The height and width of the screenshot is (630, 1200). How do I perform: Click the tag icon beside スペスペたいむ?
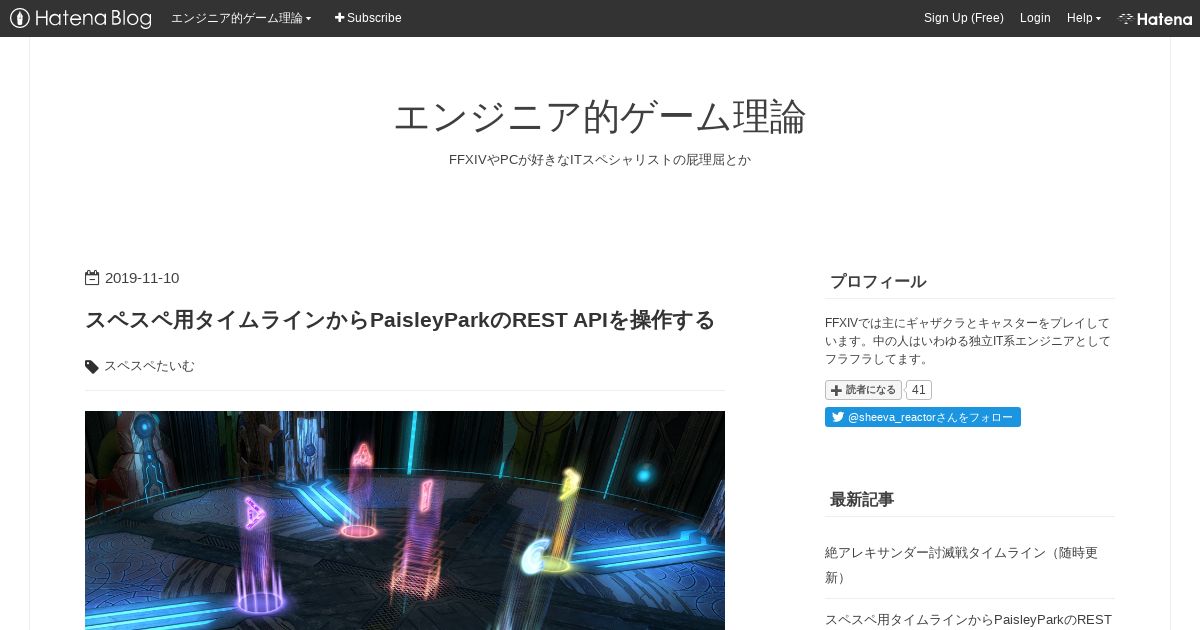point(92,367)
